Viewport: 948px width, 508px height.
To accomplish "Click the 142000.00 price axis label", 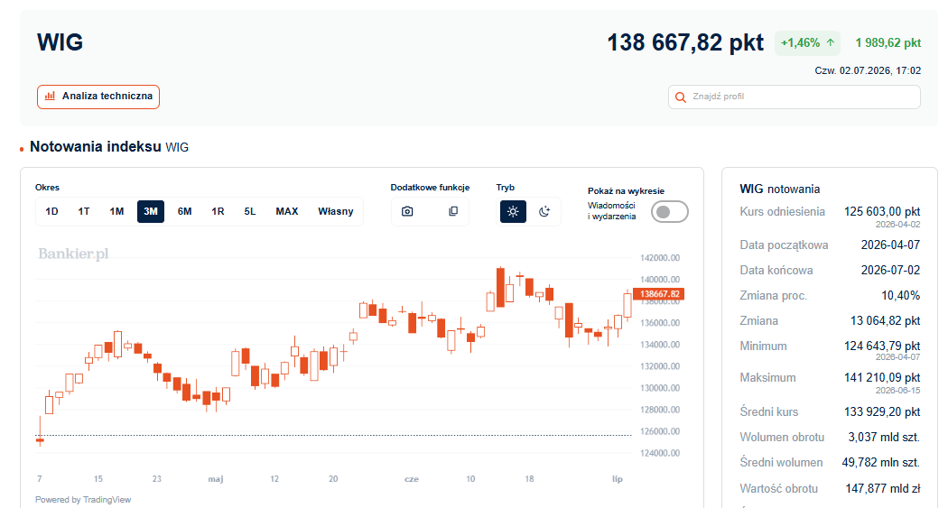I will pyautogui.click(x=660, y=258).
